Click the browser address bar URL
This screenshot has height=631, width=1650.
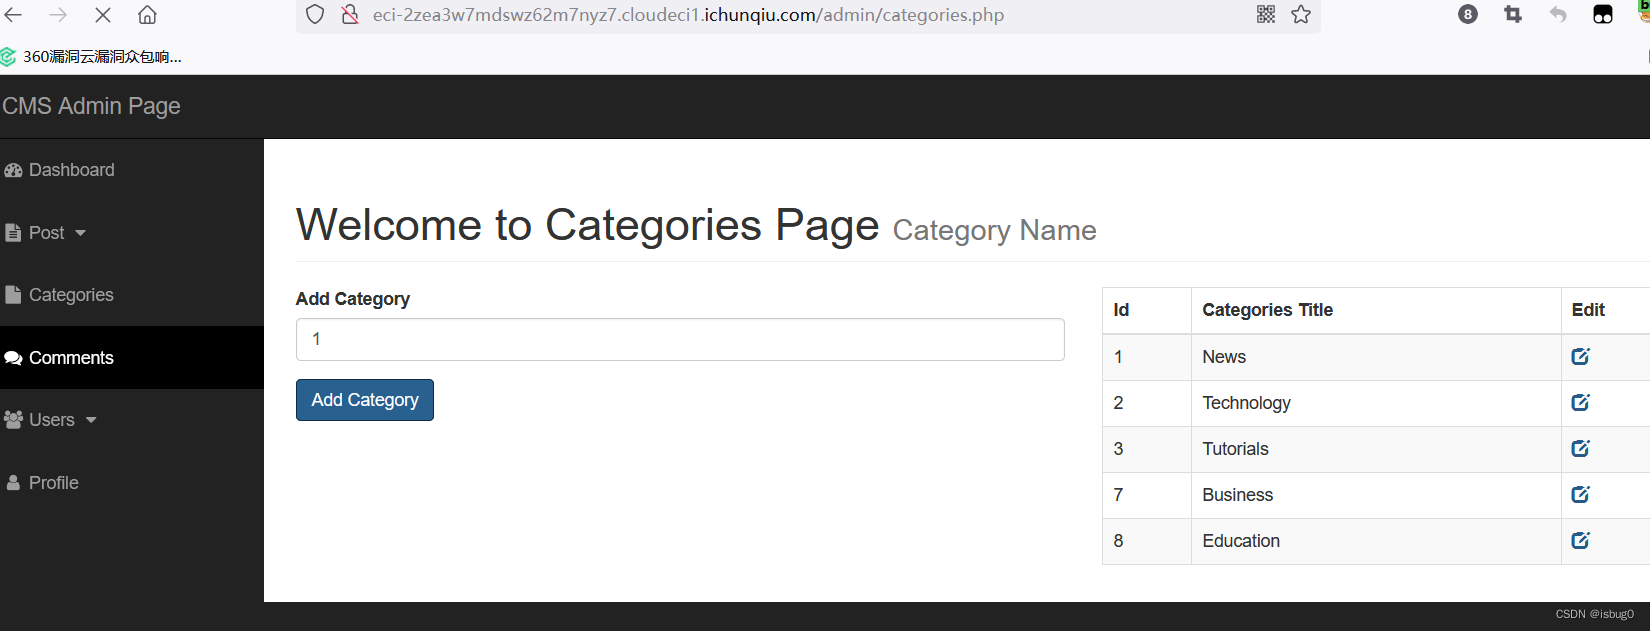pyautogui.click(x=688, y=15)
